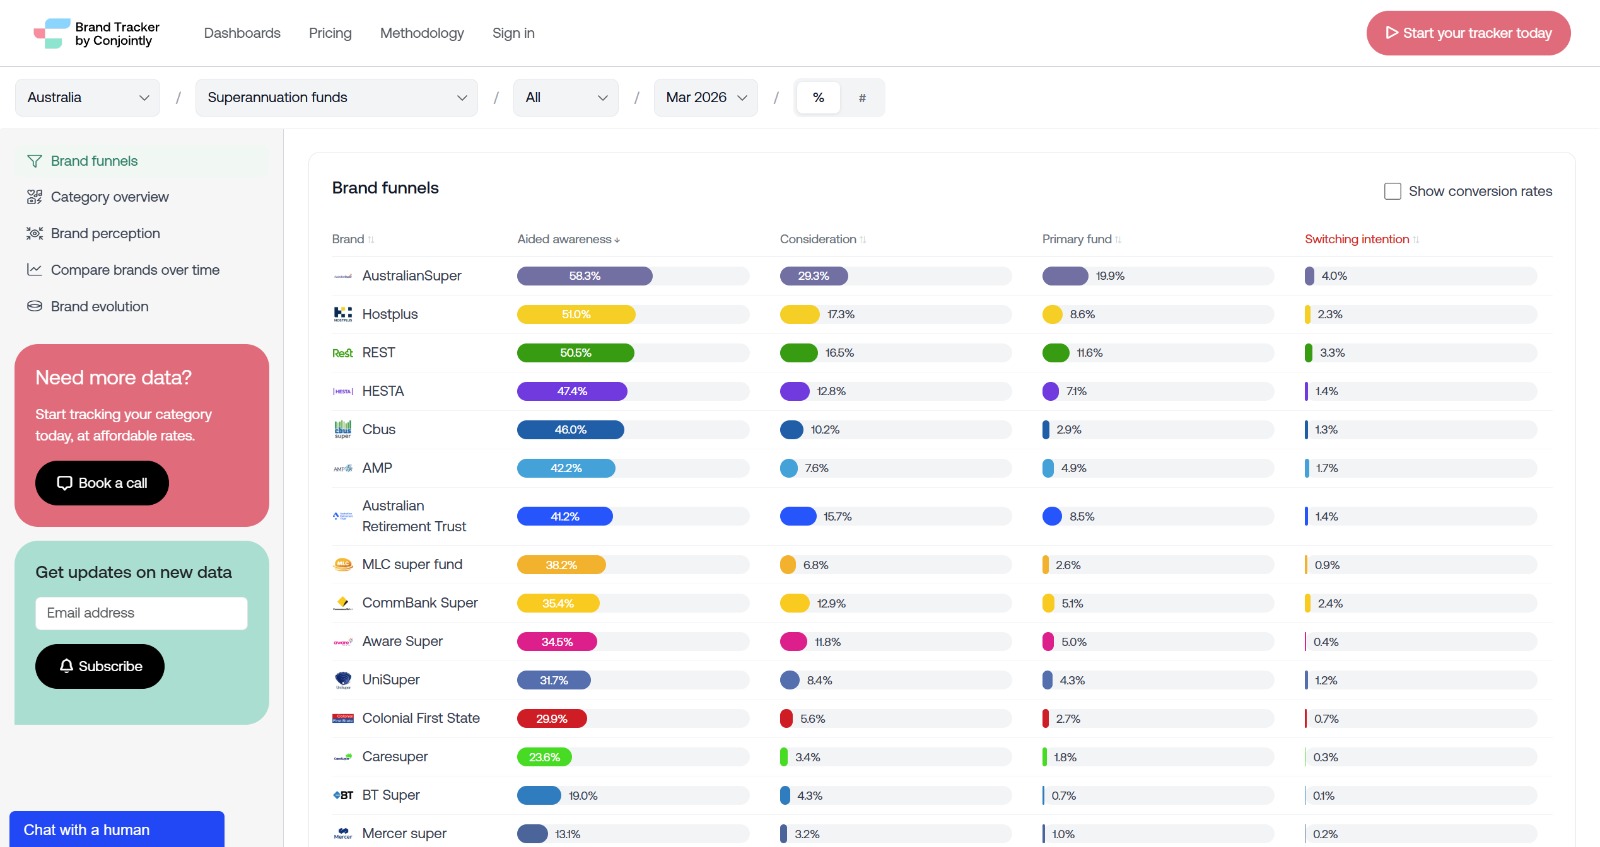Screen dimensions: 1600x847
Task: Click the Colonial First State logo
Action: click(x=343, y=718)
